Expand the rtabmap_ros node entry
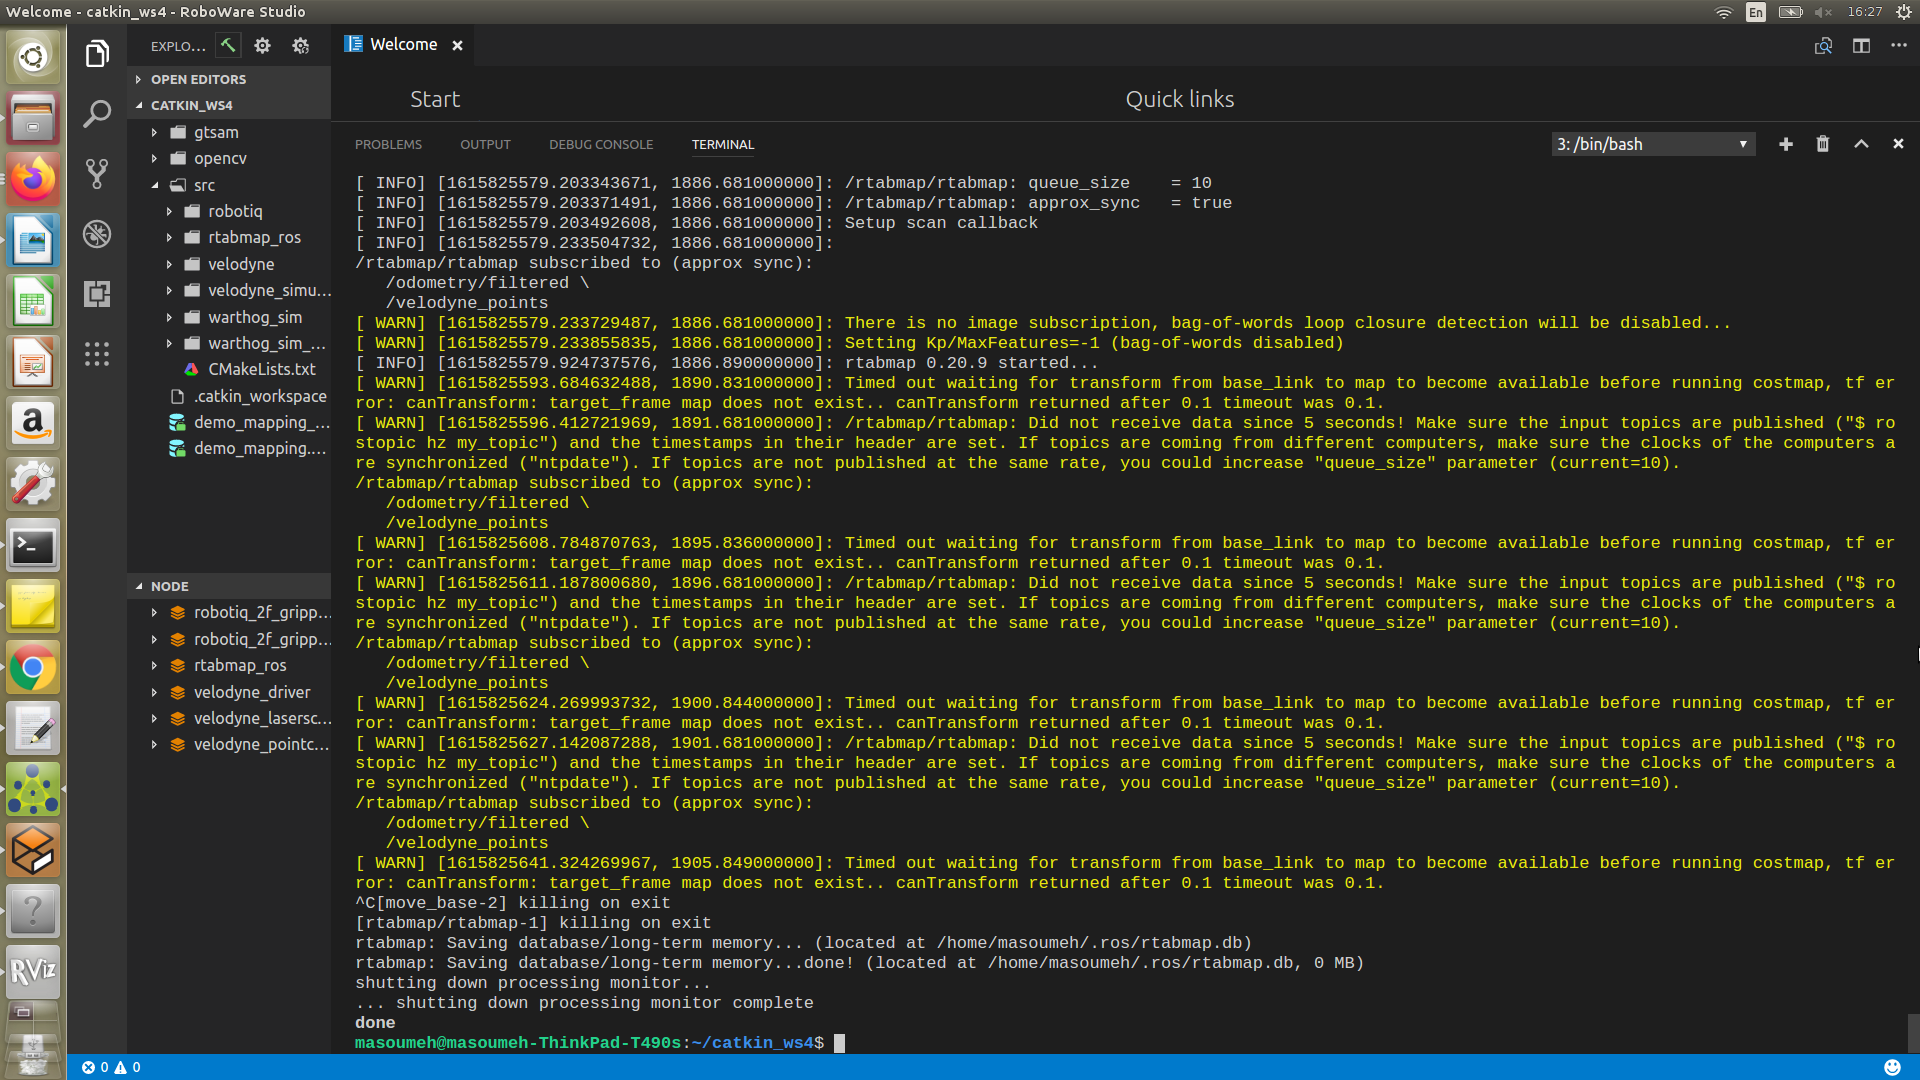The image size is (1920, 1080). tap(154, 665)
